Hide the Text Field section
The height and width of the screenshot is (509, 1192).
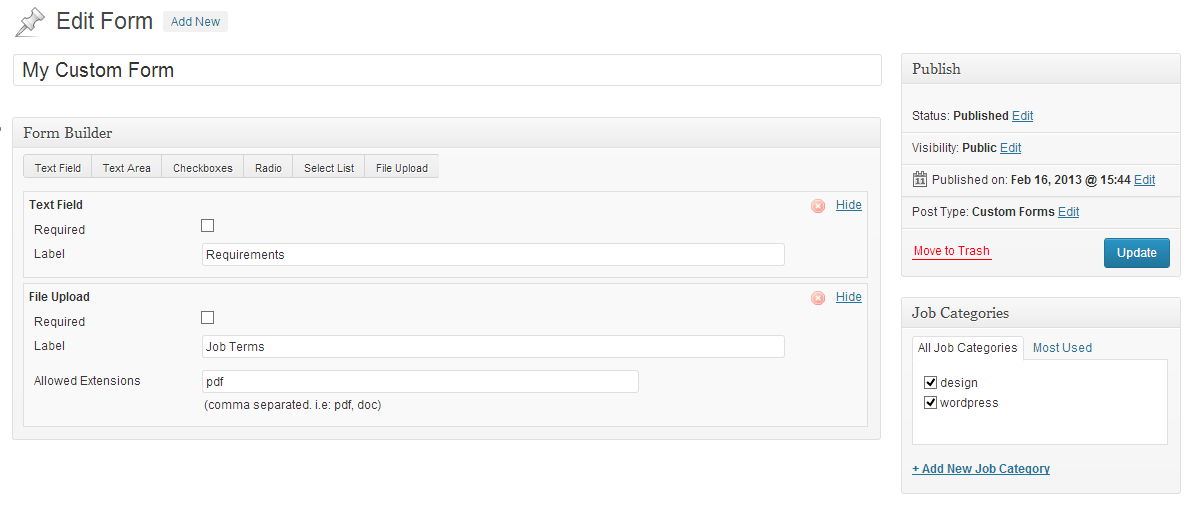(x=849, y=204)
